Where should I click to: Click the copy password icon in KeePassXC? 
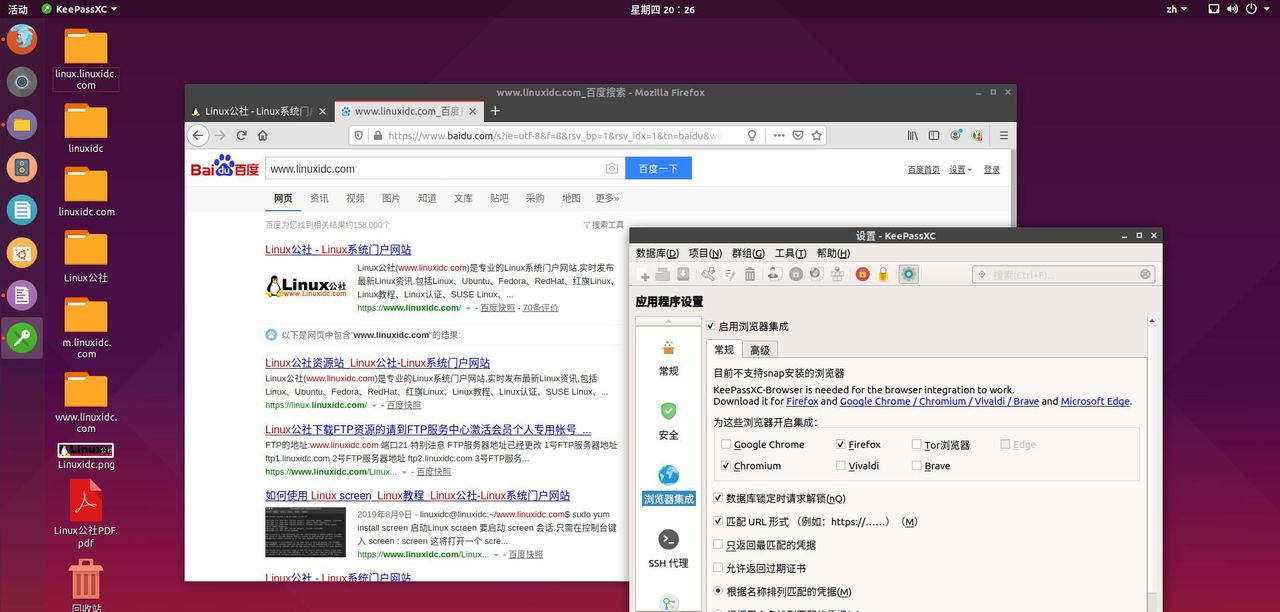coord(796,275)
